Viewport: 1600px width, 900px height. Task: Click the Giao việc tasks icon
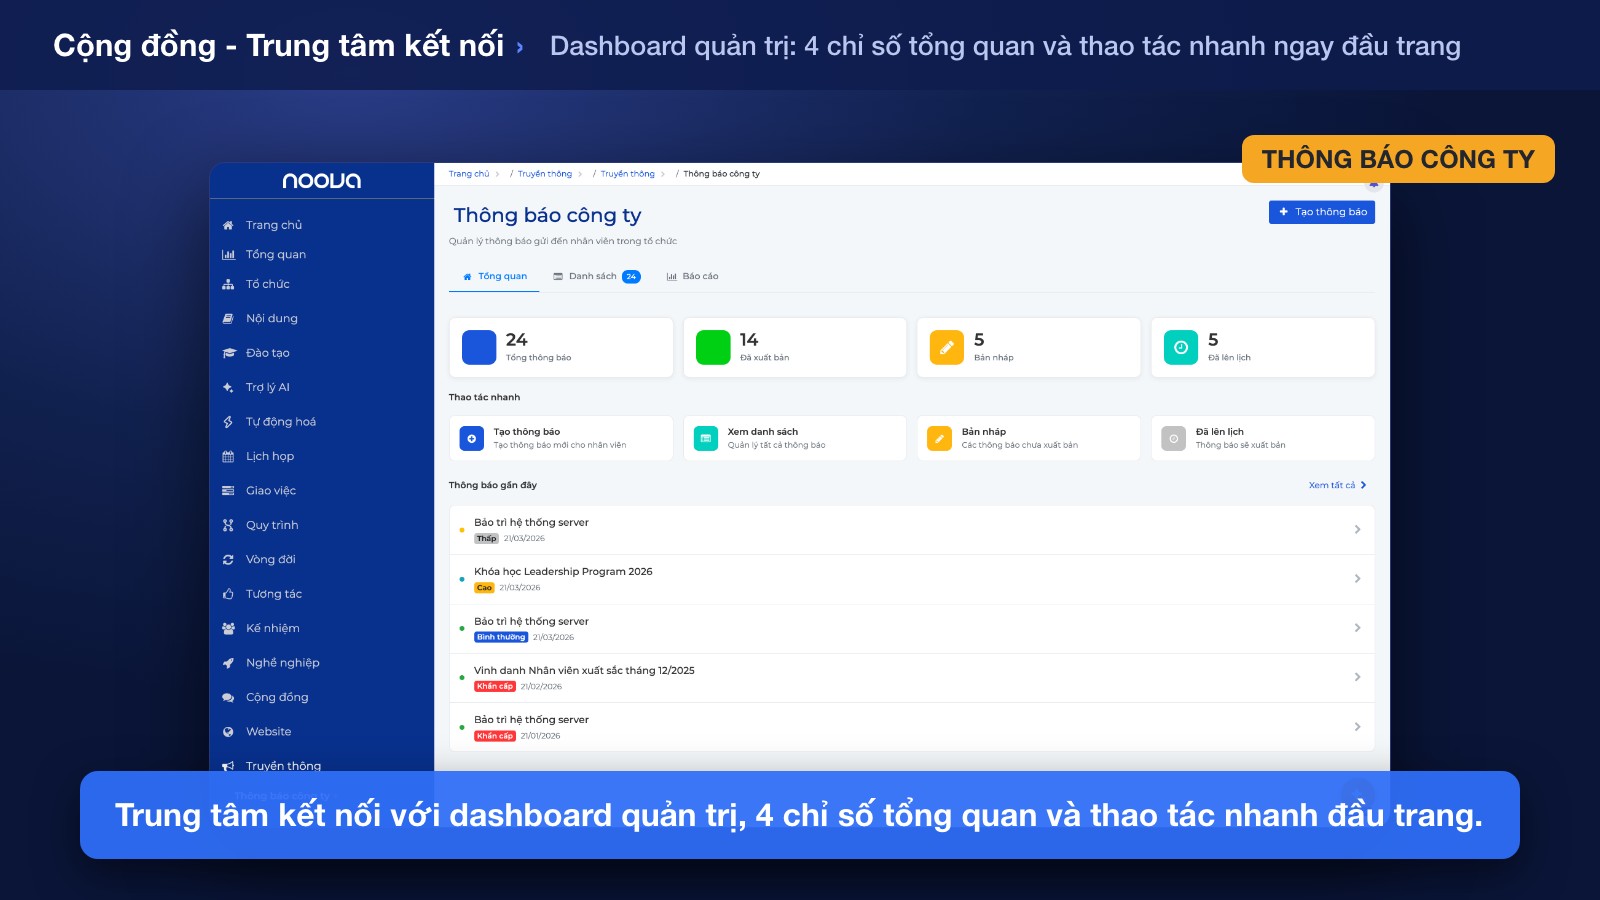228,491
